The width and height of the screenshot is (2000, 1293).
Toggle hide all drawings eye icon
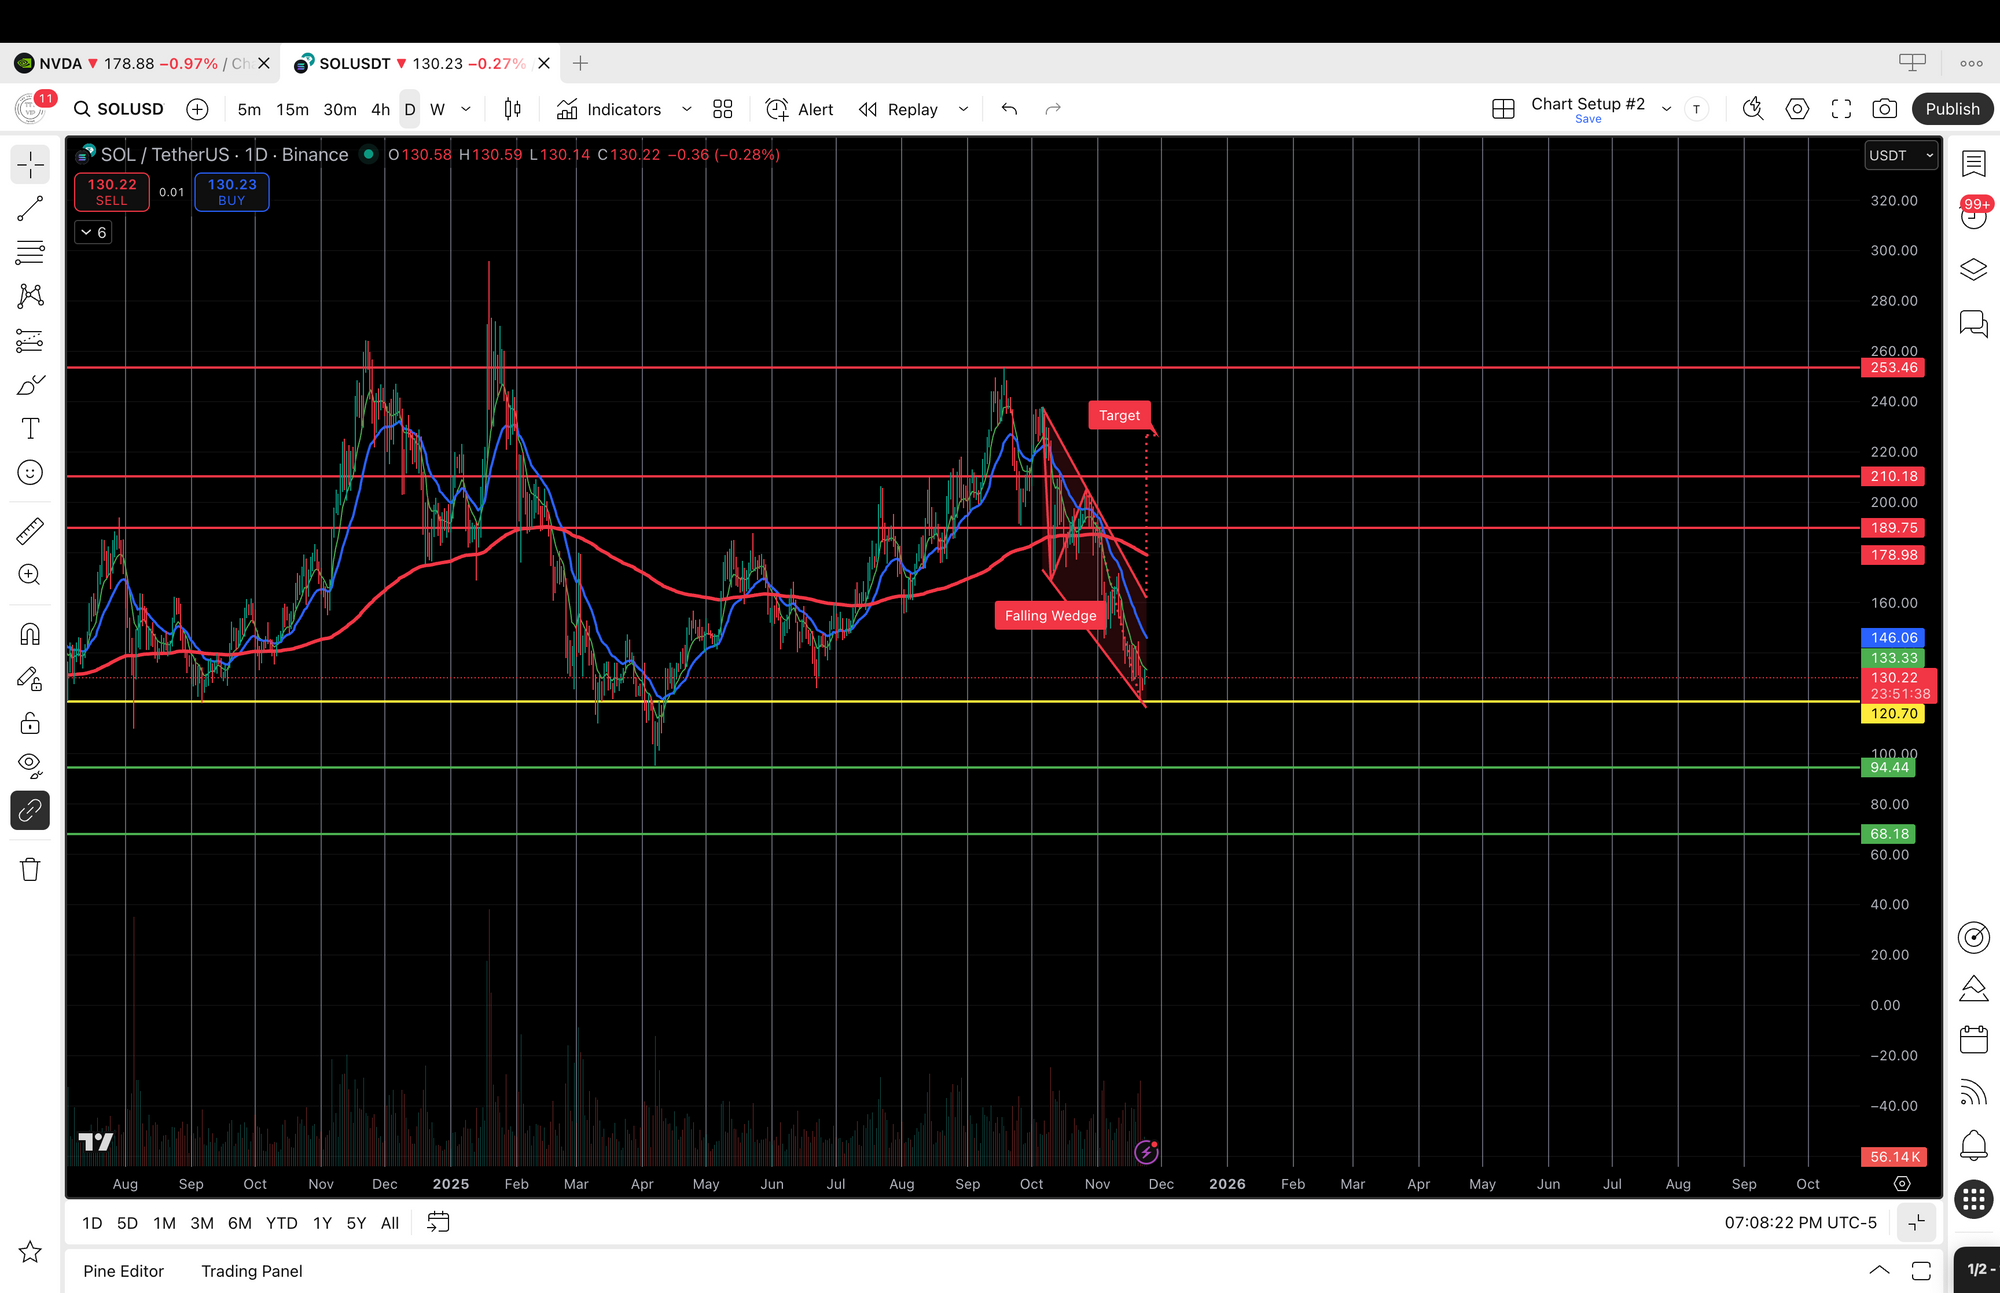[30, 766]
